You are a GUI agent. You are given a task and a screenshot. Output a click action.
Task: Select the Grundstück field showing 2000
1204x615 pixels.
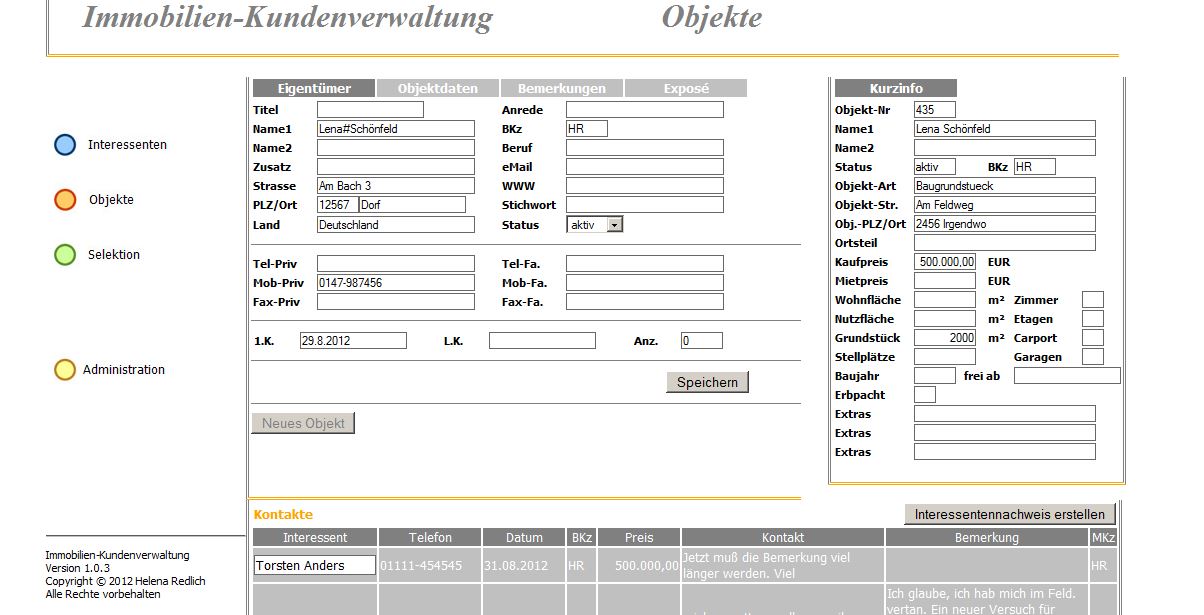click(x=943, y=337)
